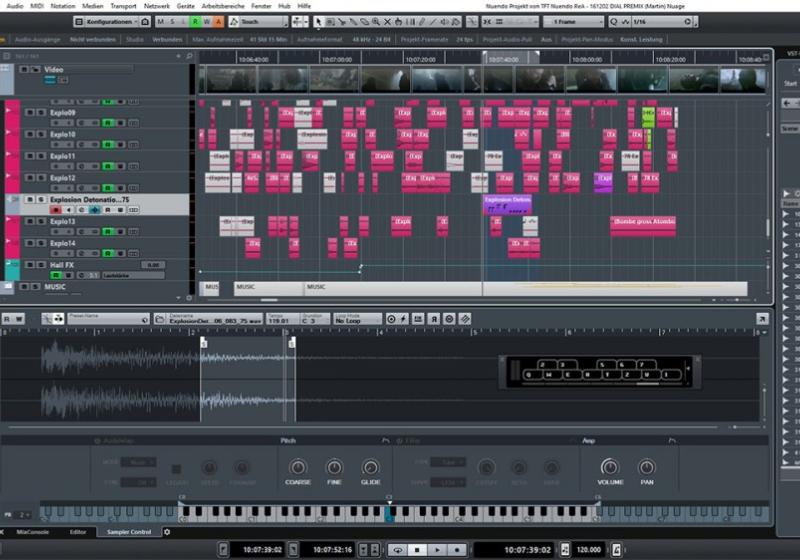Mute the Explo13 track
The width and height of the screenshot is (800, 560).
(29, 221)
